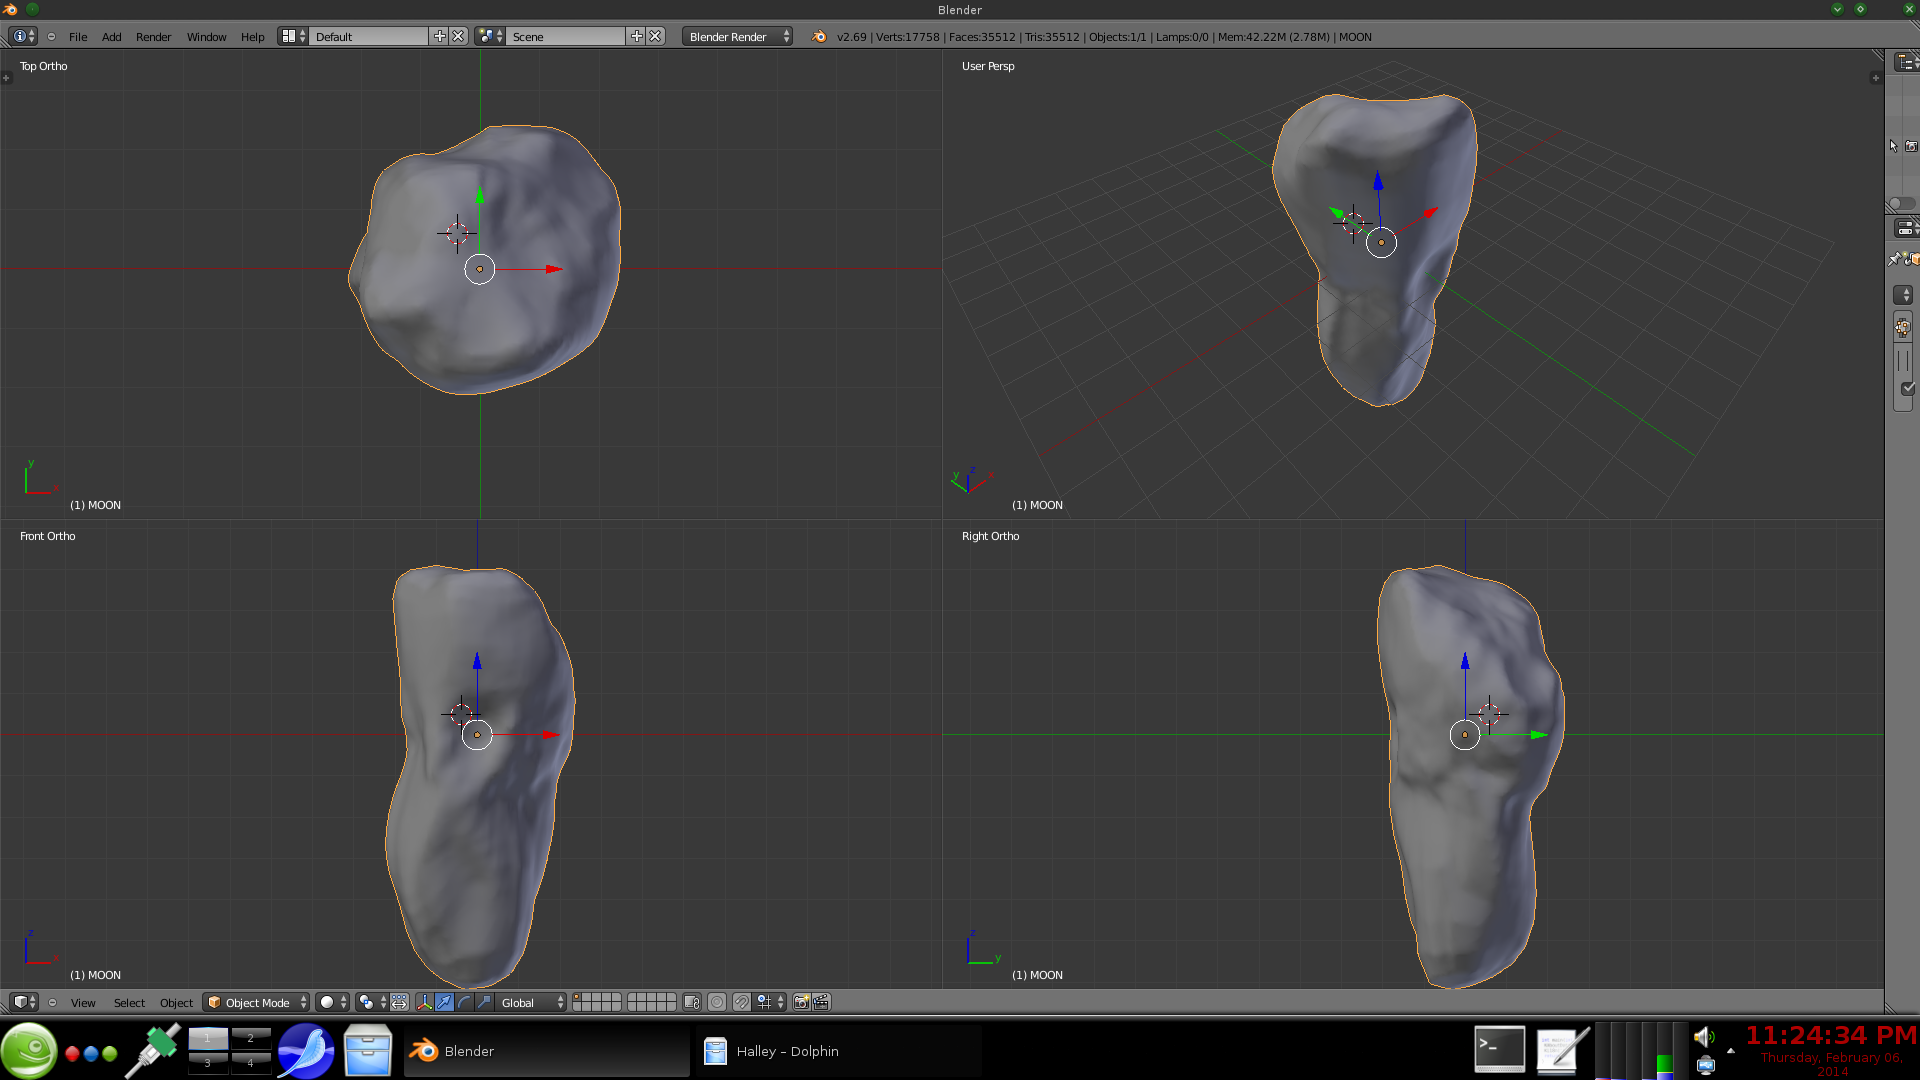This screenshot has width=1920, height=1080.
Task: Add a new screen layout
Action: click(x=439, y=36)
